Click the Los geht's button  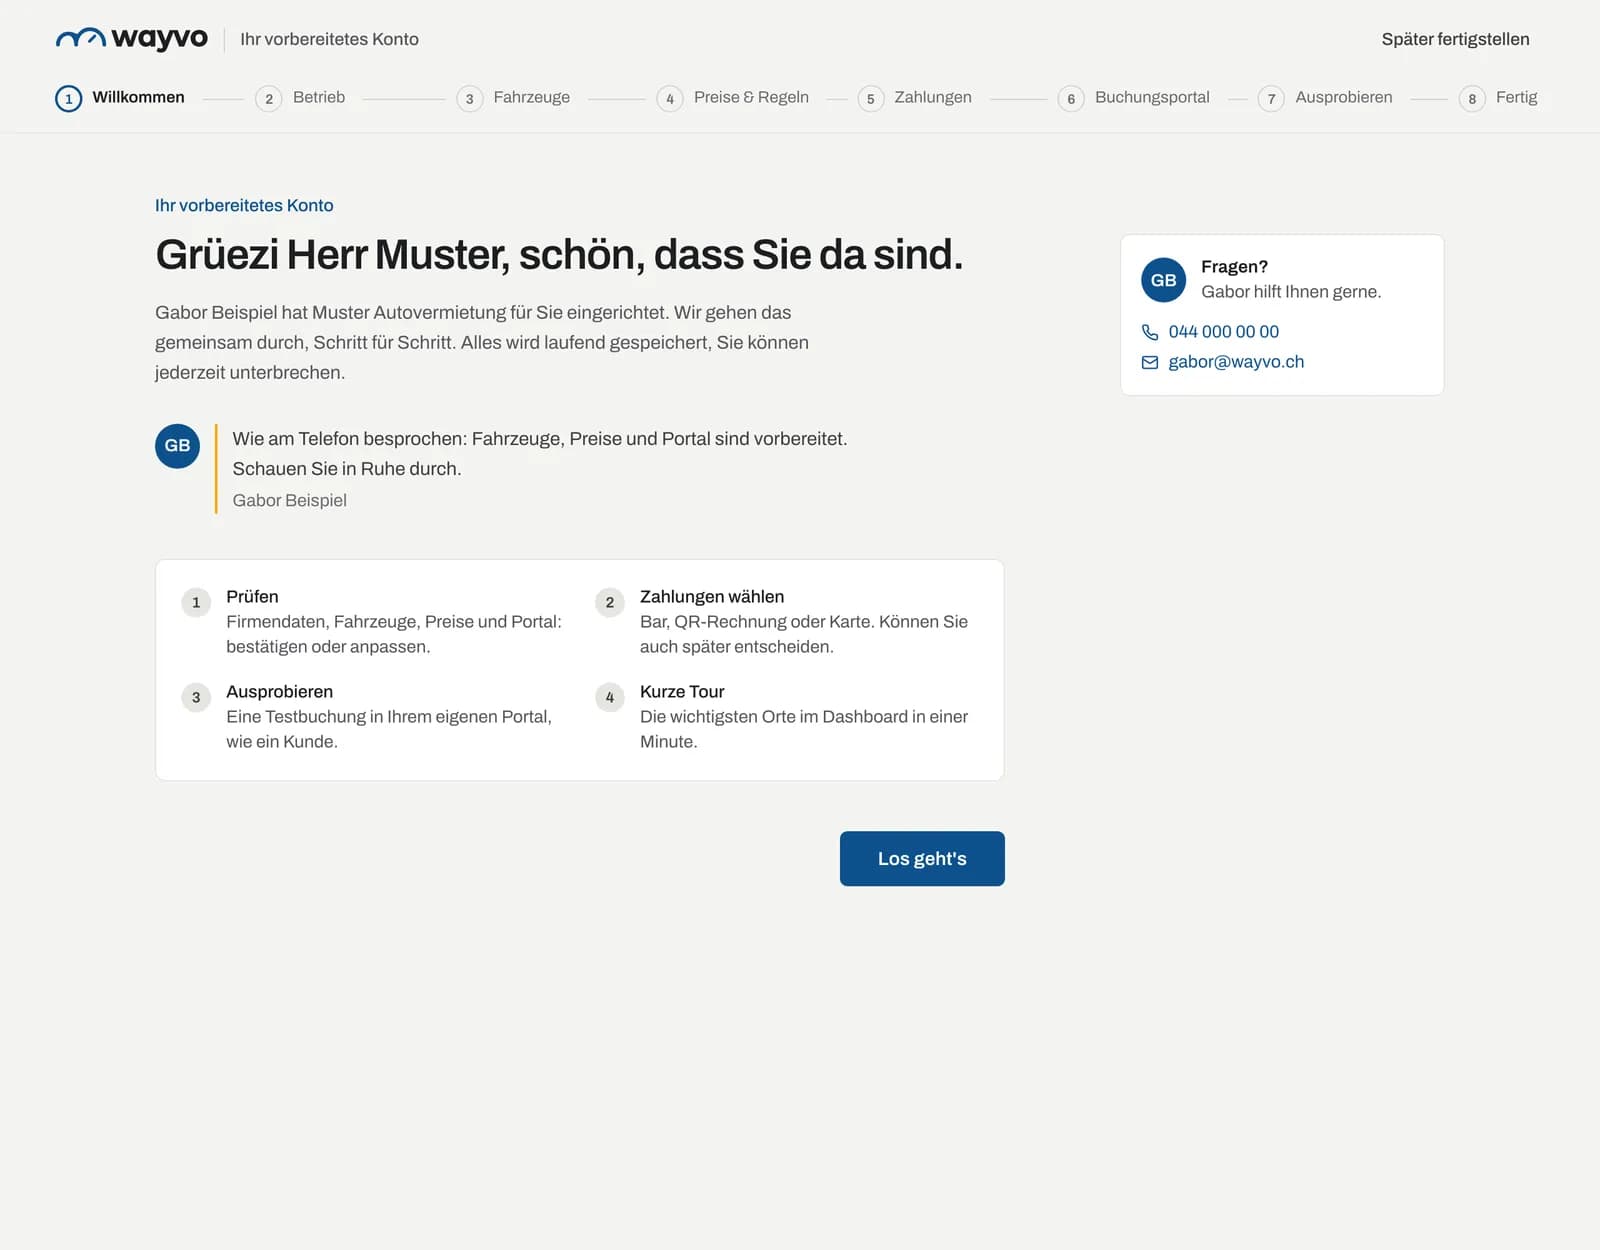pyautogui.click(x=922, y=859)
